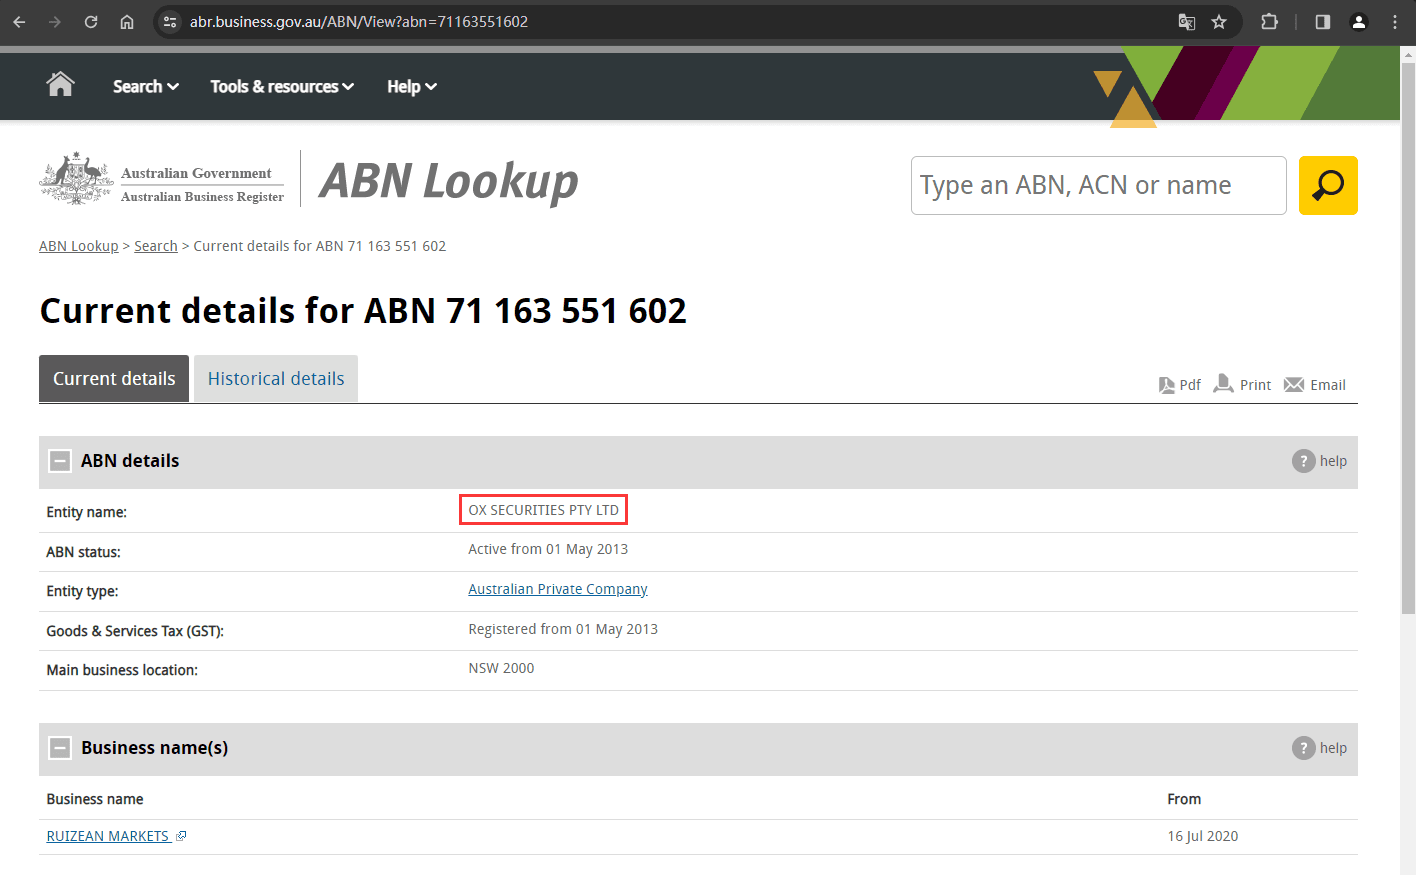Click Australian Government coat of arms logo

coord(76,179)
